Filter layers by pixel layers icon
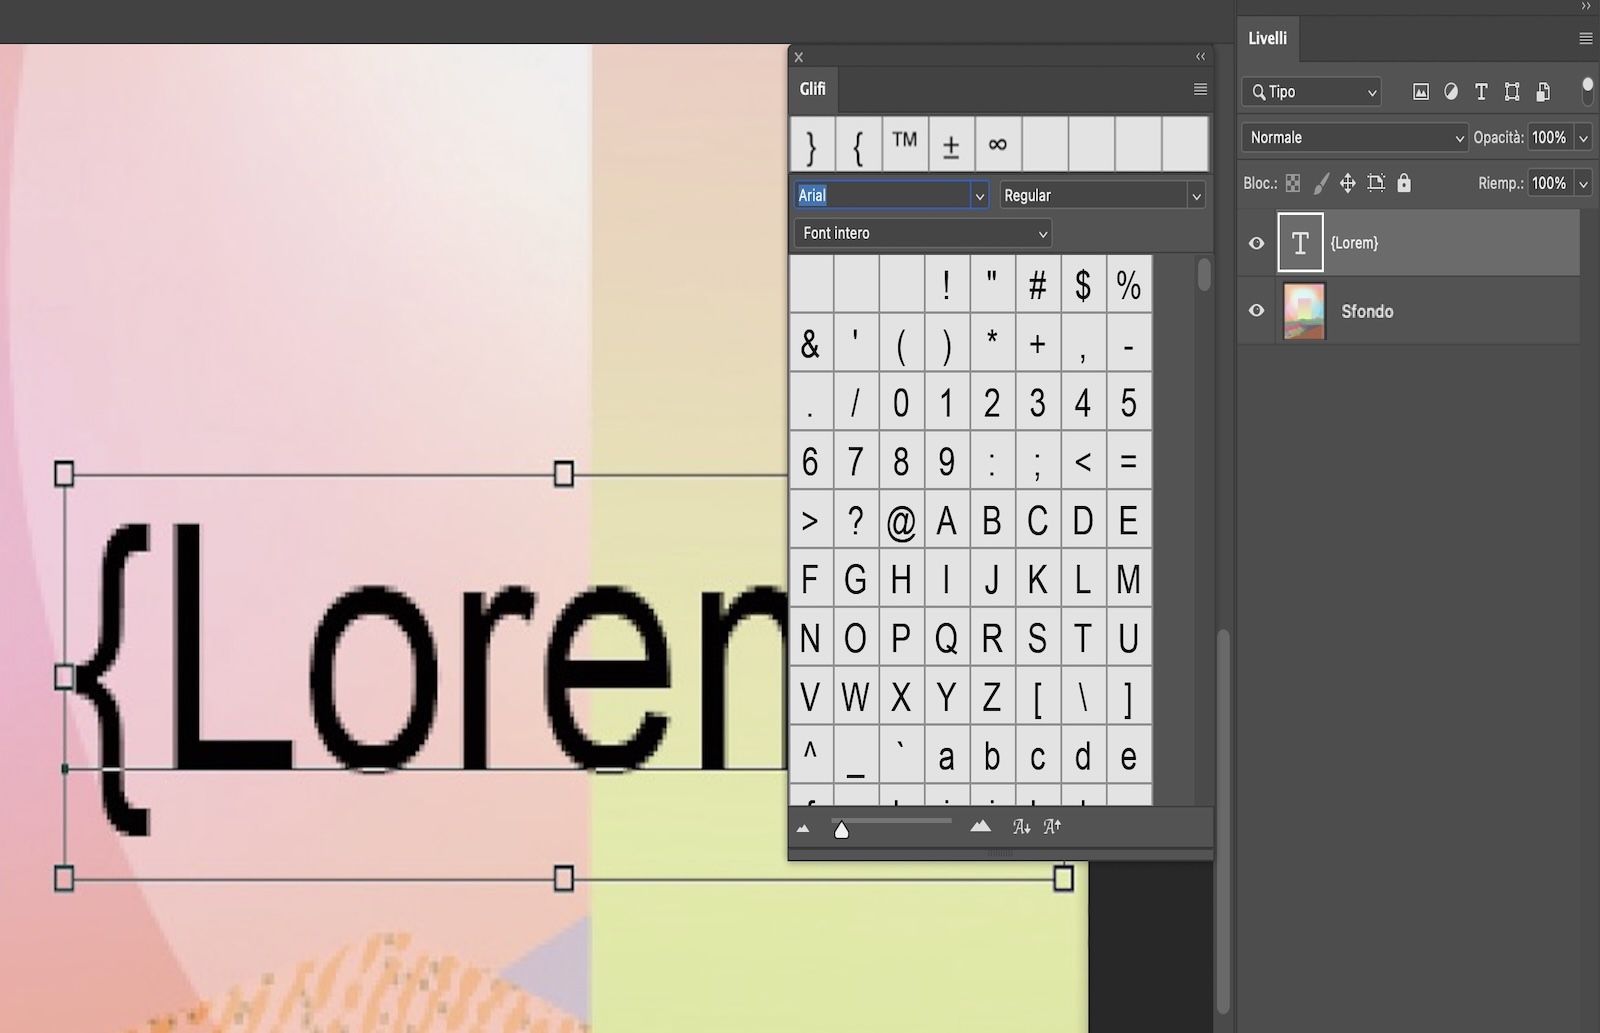The image size is (1600, 1033). pyautogui.click(x=1419, y=92)
